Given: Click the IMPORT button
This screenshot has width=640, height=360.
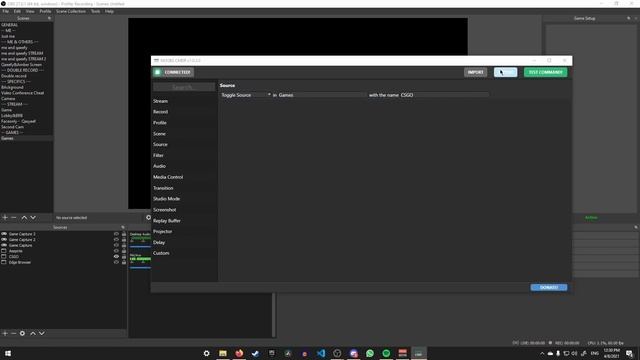Looking at the screenshot, I should pos(476,72).
